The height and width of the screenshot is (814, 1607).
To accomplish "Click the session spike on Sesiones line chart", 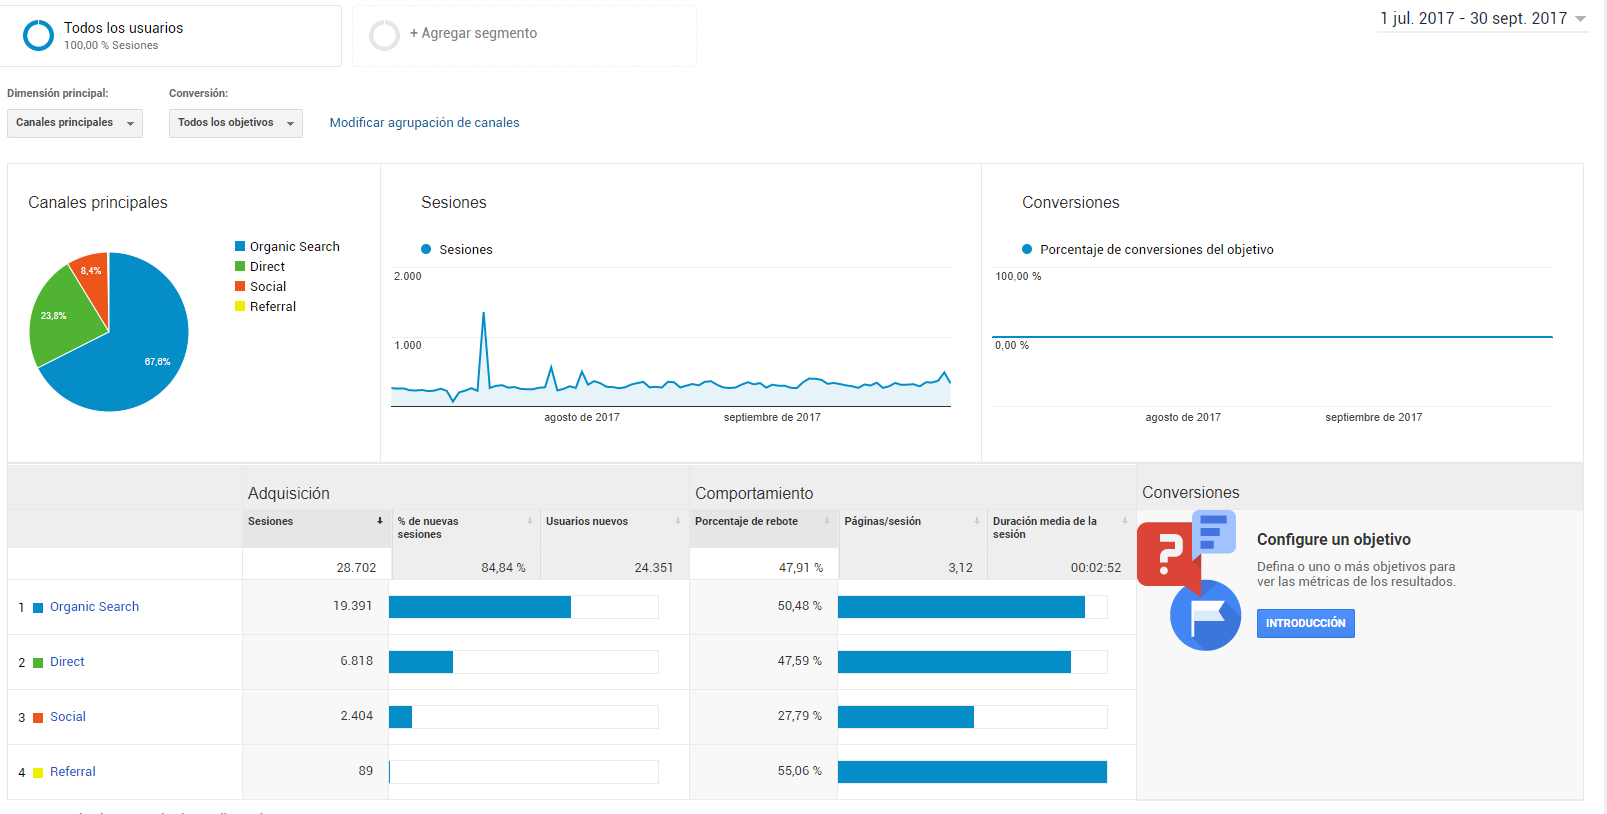I will point(484,316).
